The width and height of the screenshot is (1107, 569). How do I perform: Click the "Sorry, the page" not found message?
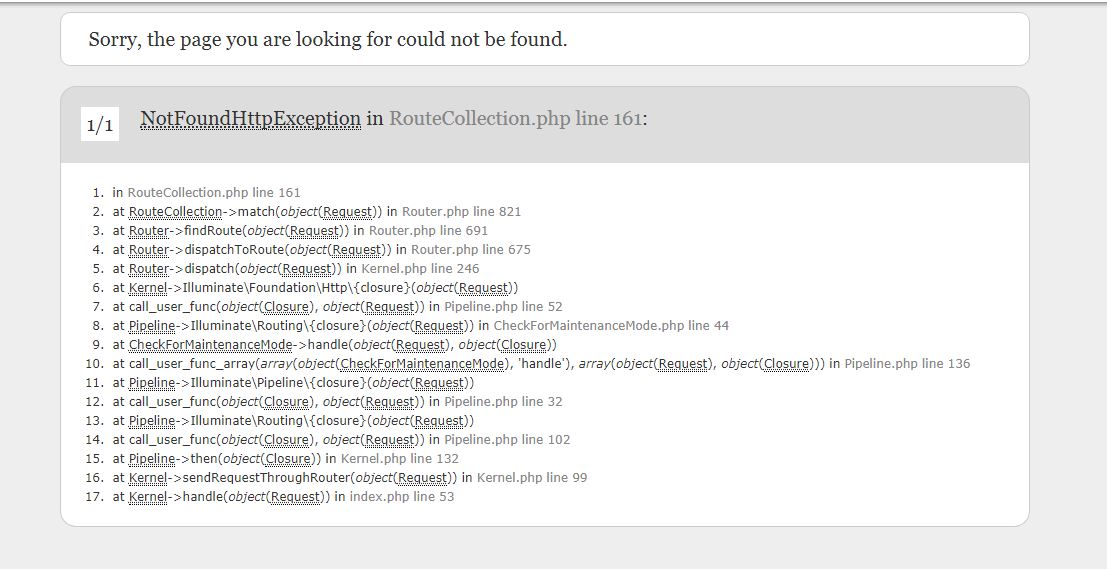[x=327, y=40]
